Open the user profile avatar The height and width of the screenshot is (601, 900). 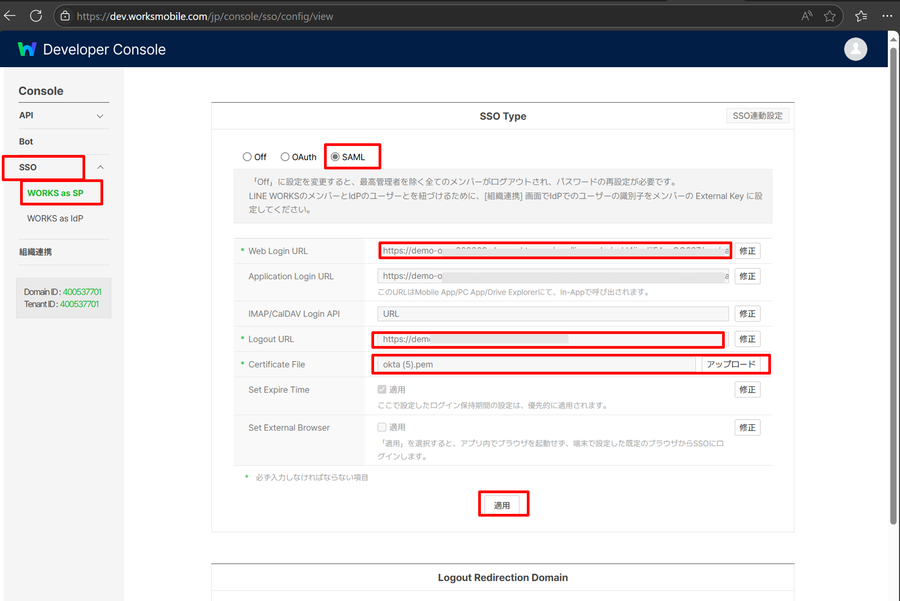(x=855, y=50)
